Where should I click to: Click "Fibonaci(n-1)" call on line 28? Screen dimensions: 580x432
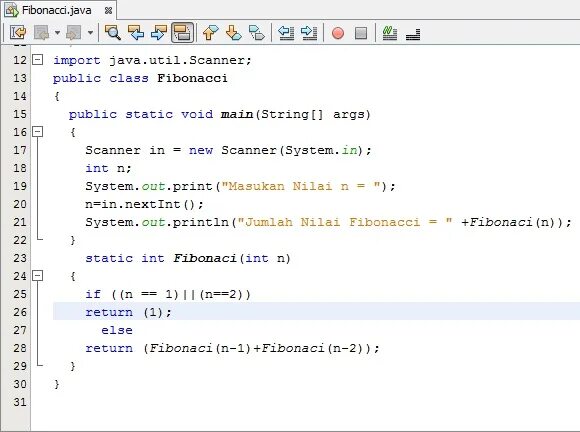[x=200, y=348]
